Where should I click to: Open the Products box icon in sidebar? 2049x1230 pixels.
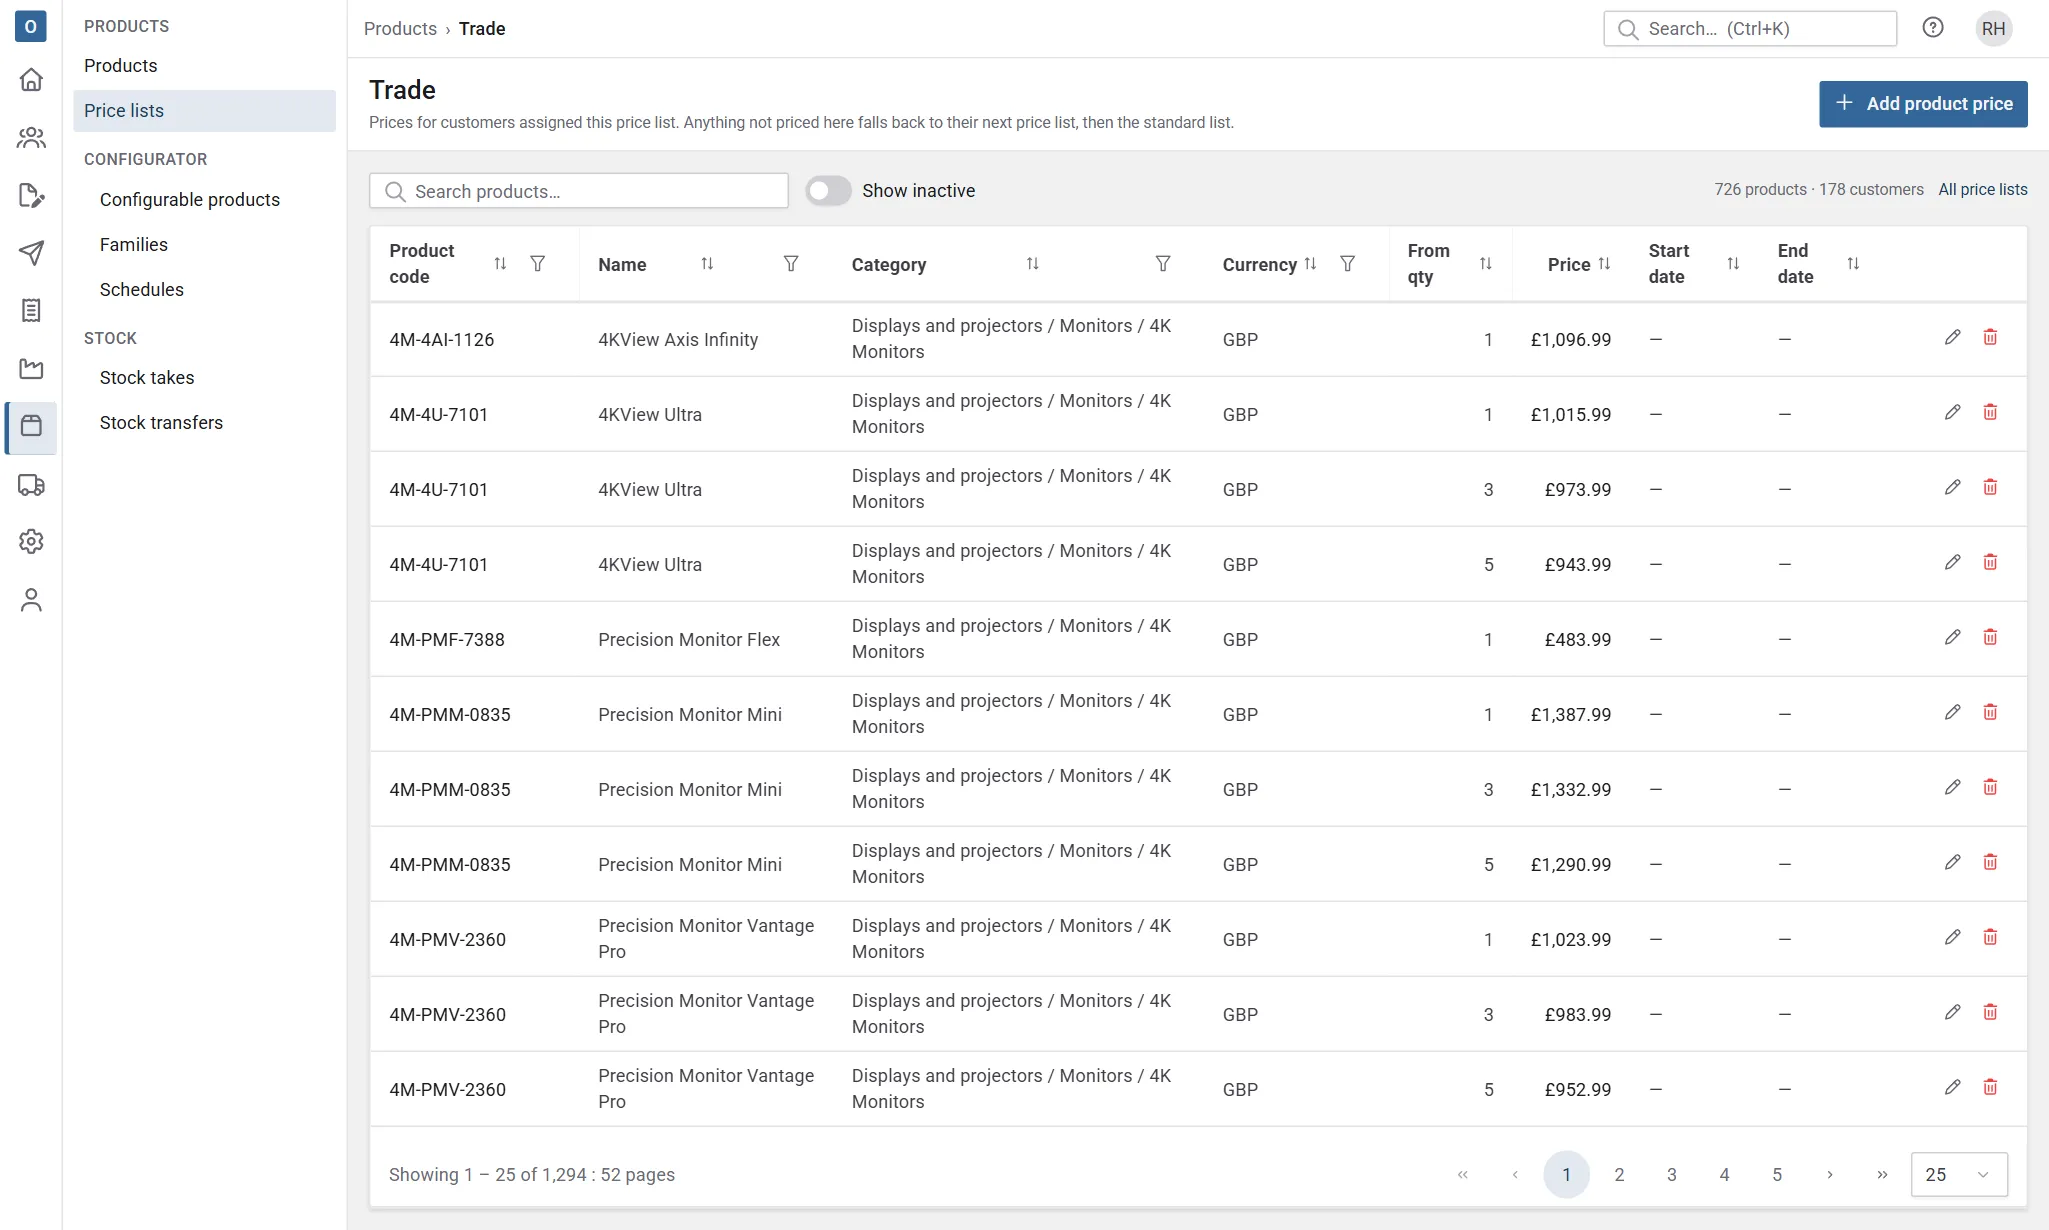tap(31, 427)
